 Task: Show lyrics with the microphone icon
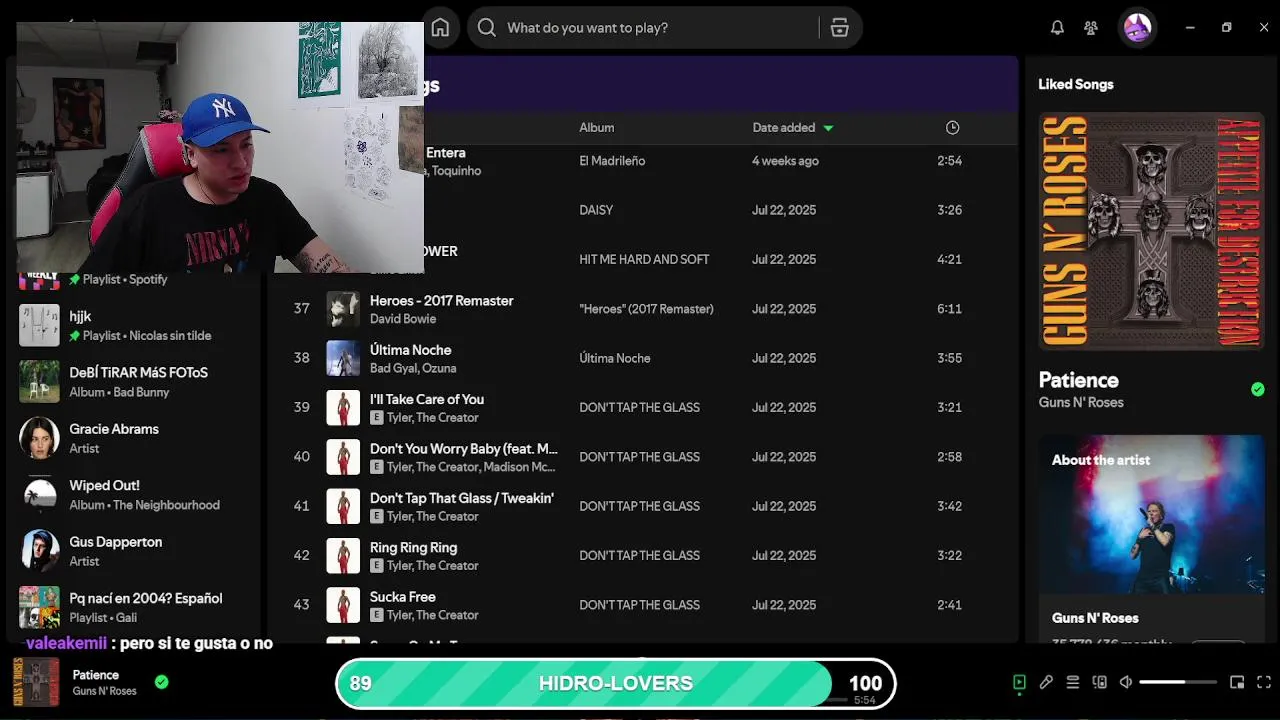1046,682
